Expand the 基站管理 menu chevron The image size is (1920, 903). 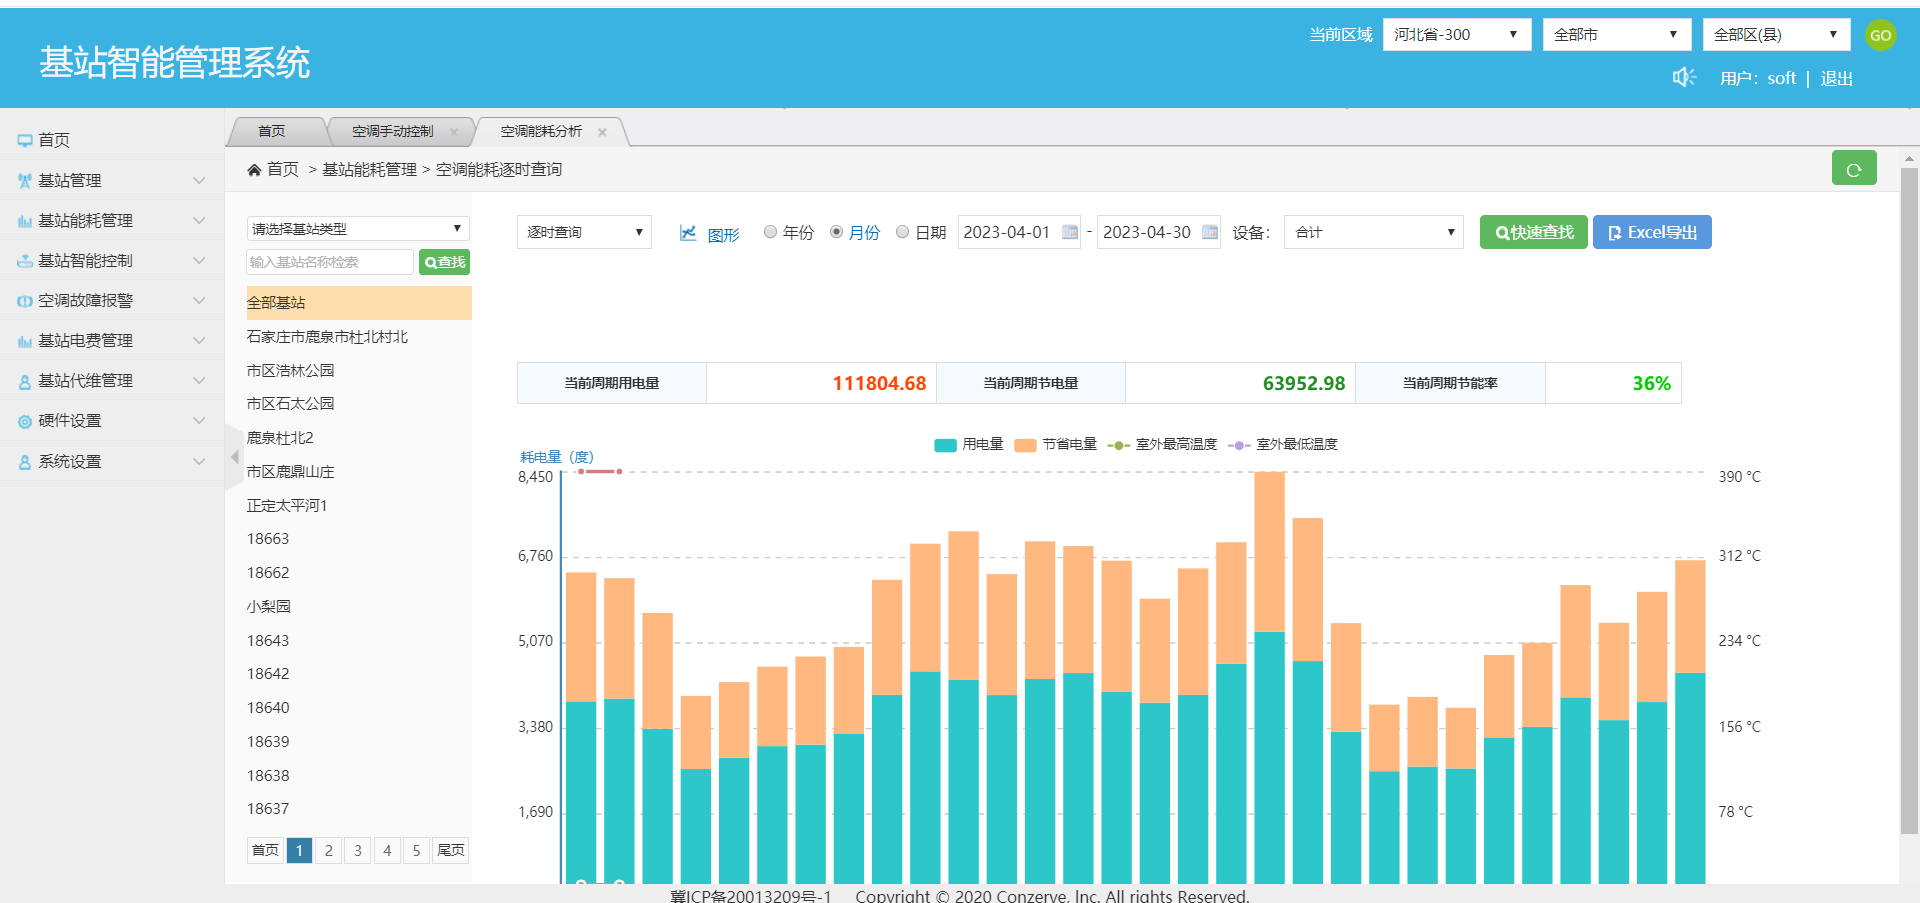point(199,181)
